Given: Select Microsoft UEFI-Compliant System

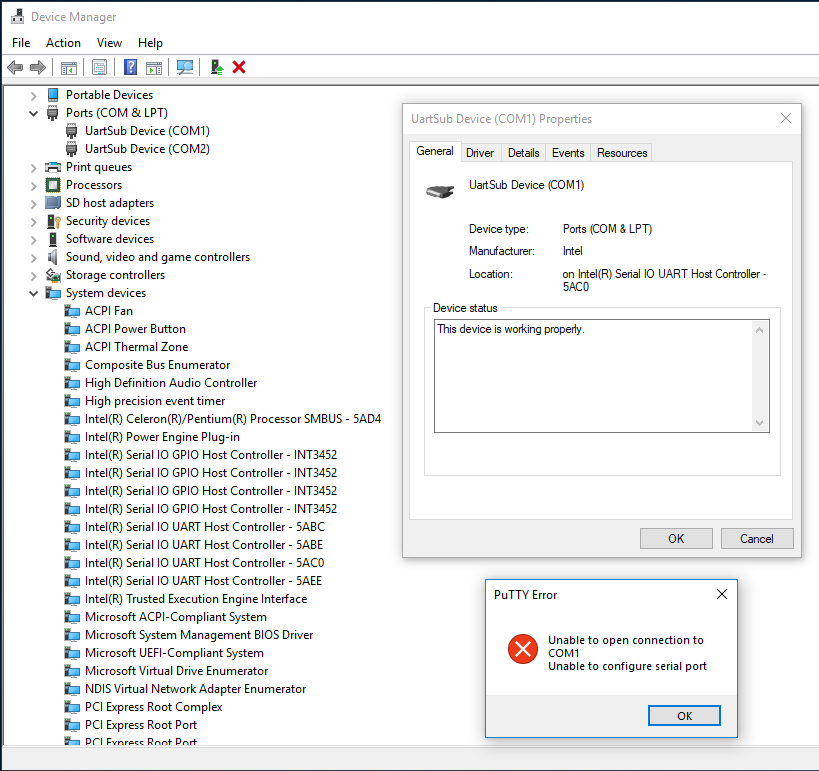Looking at the screenshot, I should [x=174, y=653].
